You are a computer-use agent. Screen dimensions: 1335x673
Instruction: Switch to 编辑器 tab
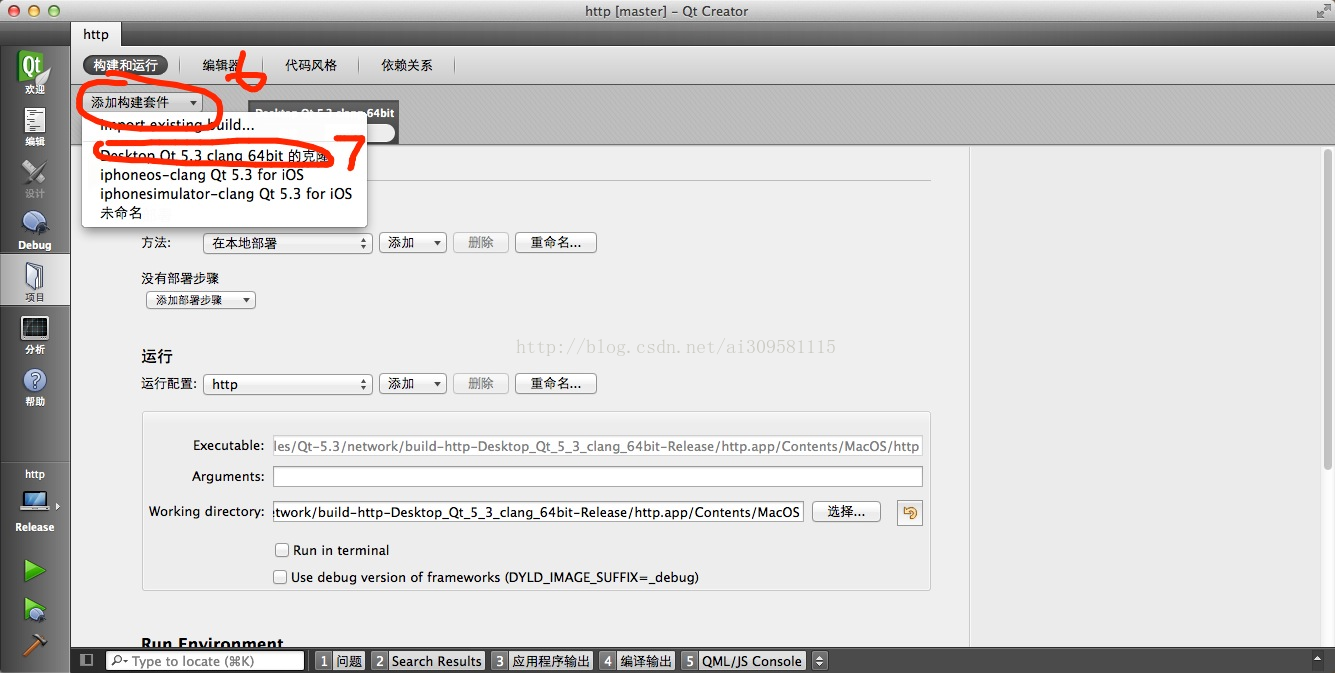pos(221,65)
